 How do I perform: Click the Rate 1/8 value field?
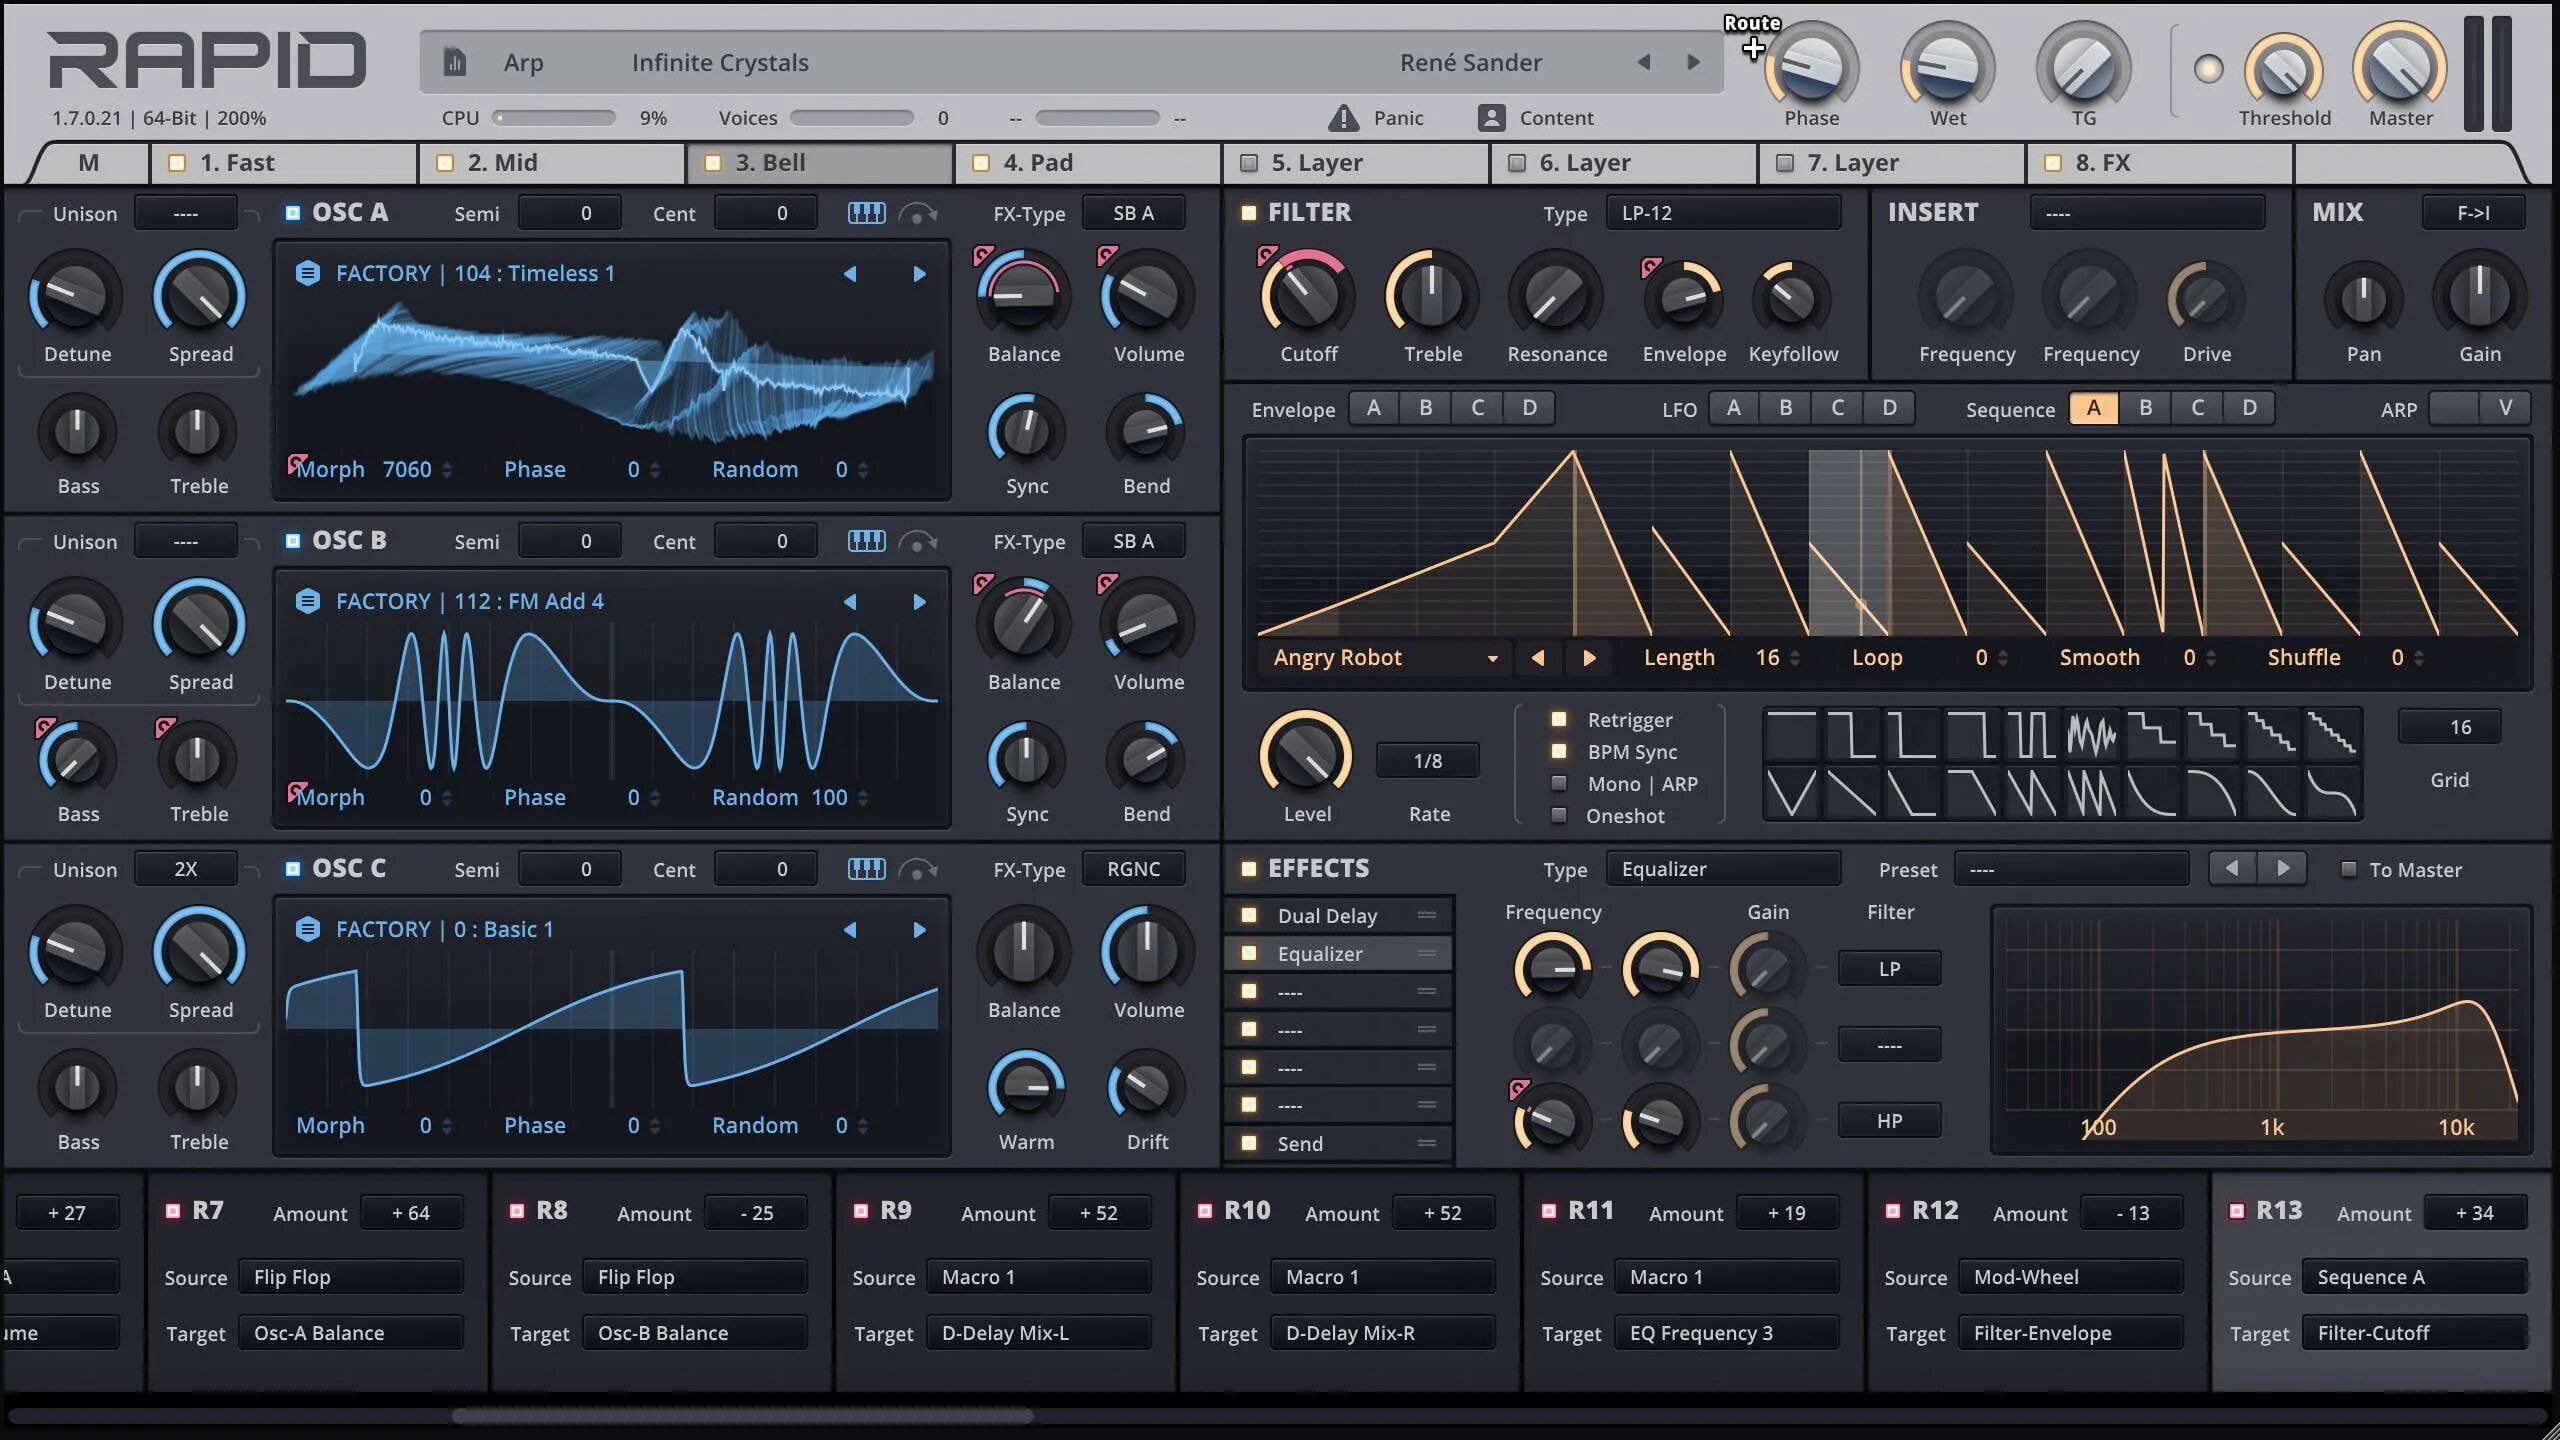[1427, 761]
